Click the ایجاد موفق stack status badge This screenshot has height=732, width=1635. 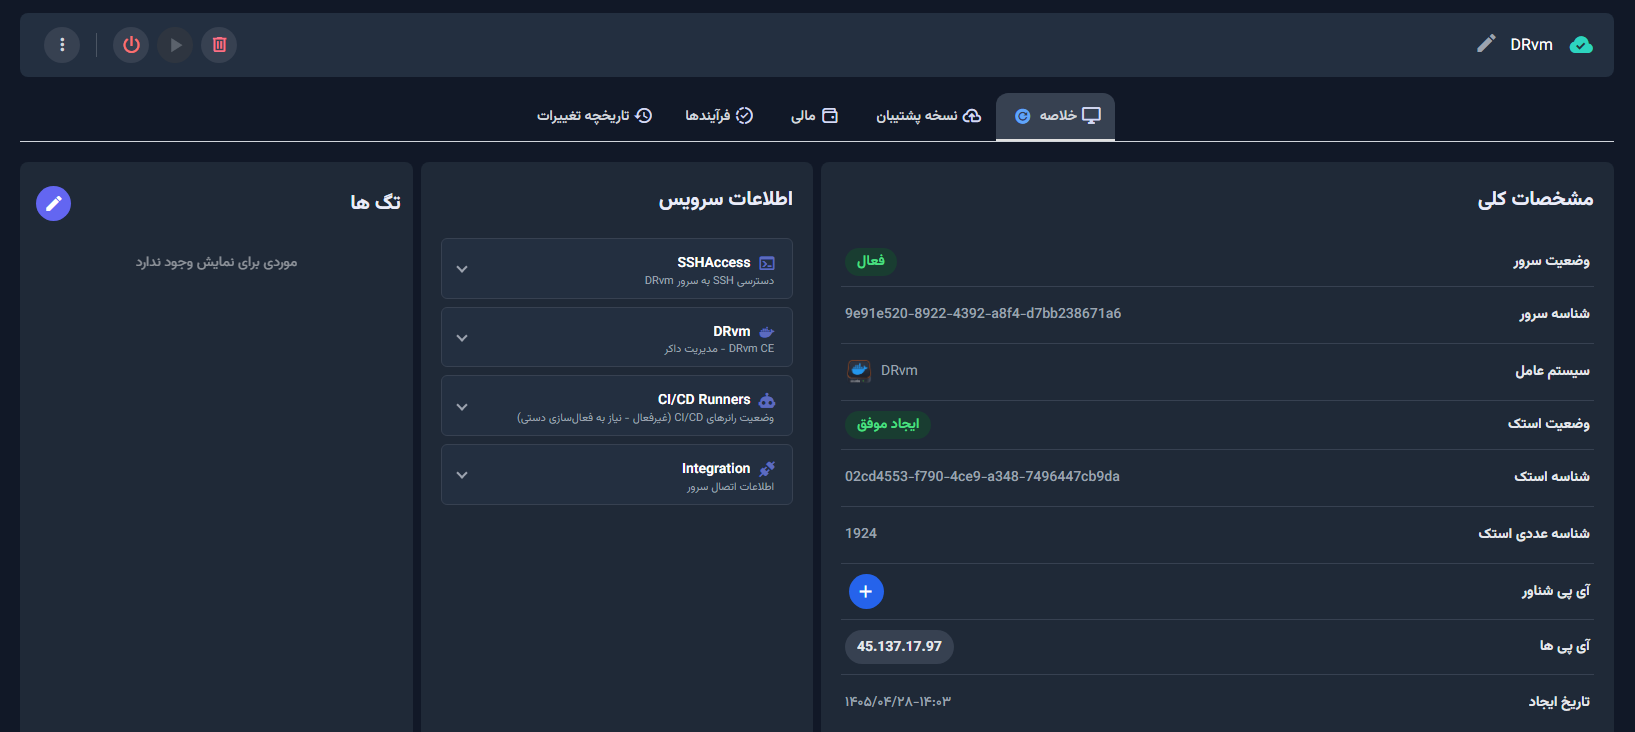888,424
